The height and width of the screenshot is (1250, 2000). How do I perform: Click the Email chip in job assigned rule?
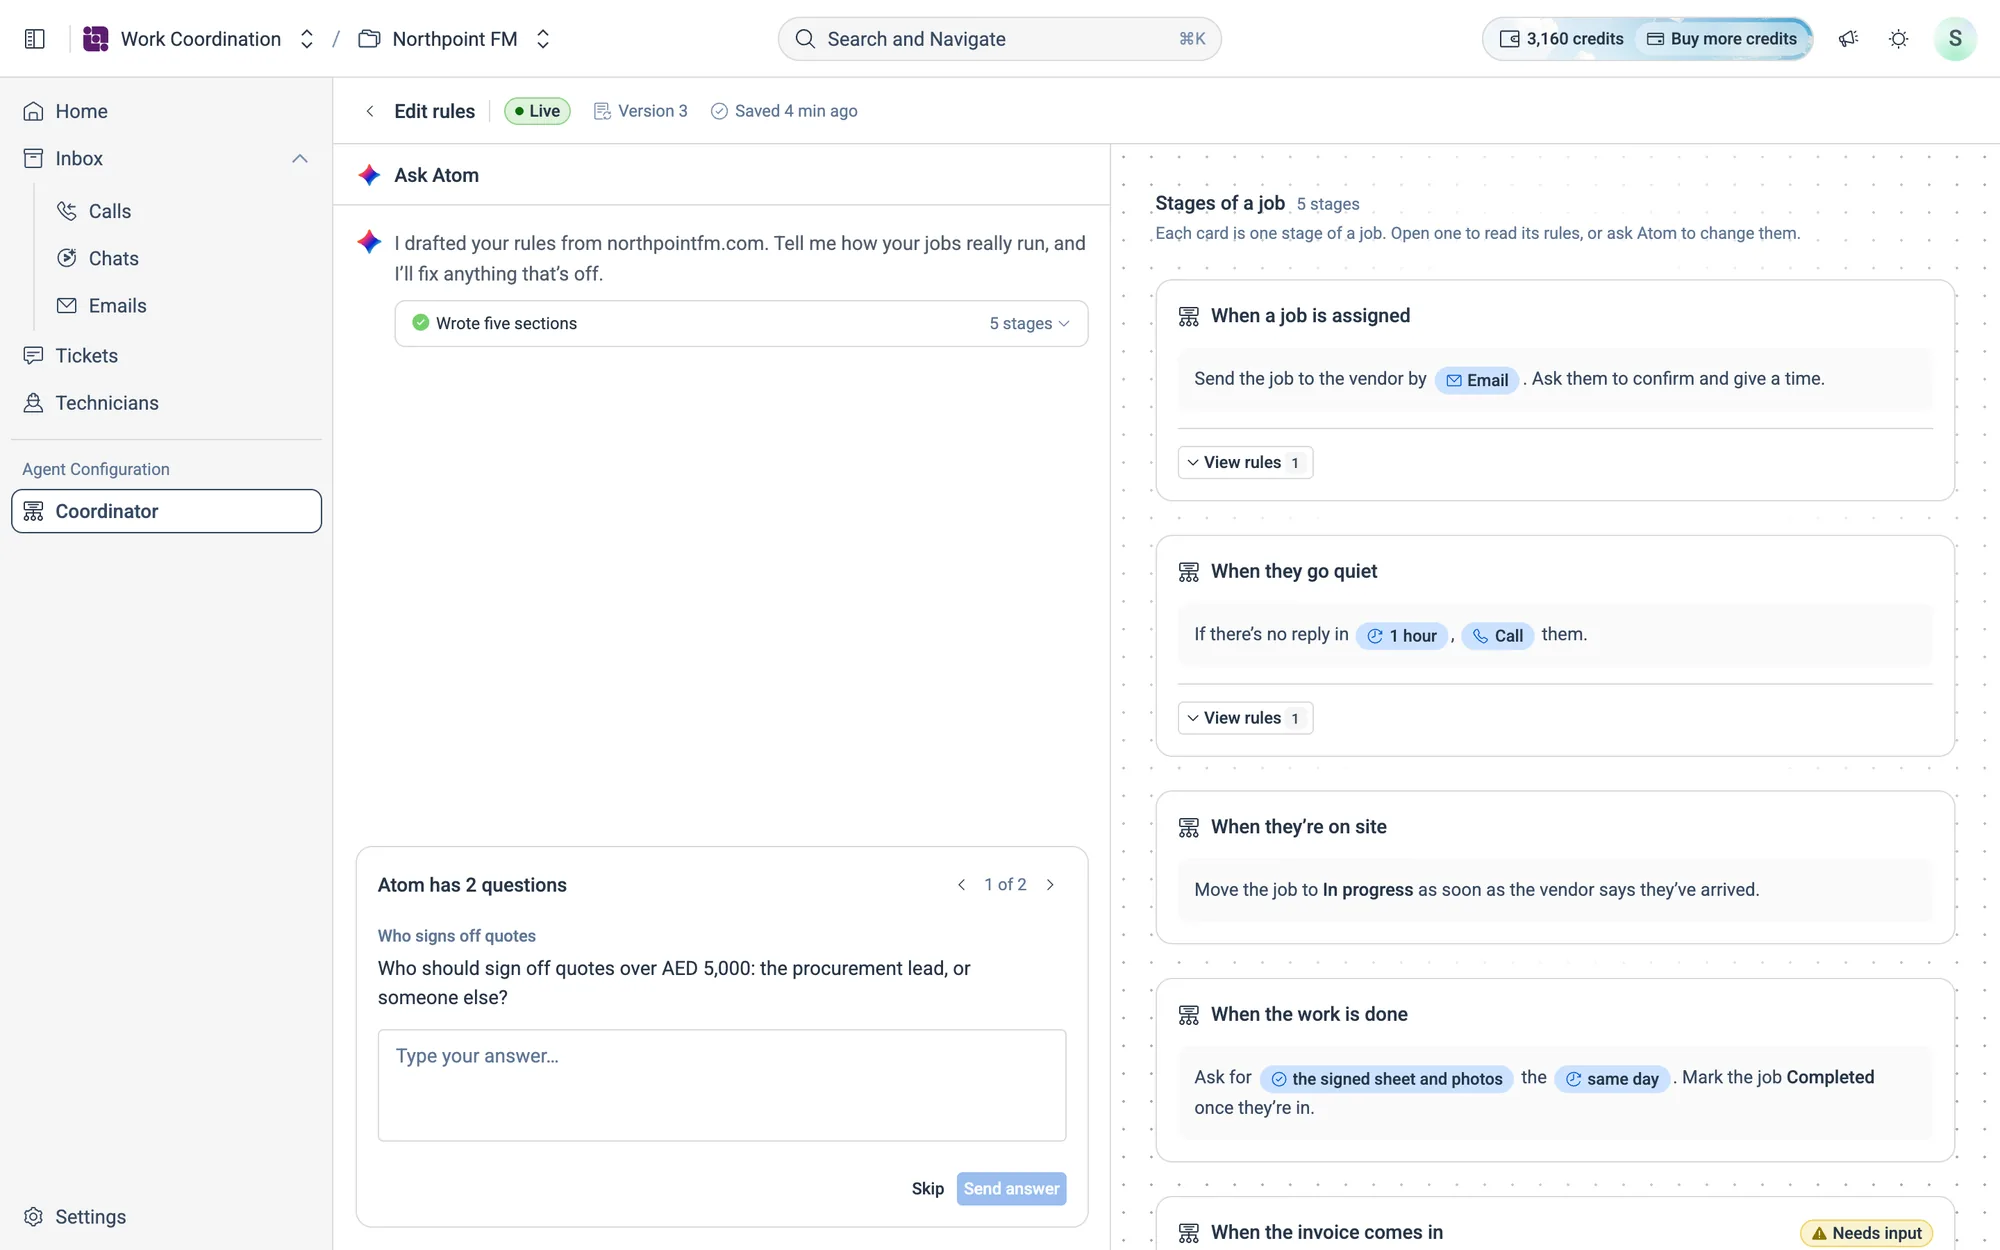[1477, 380]
